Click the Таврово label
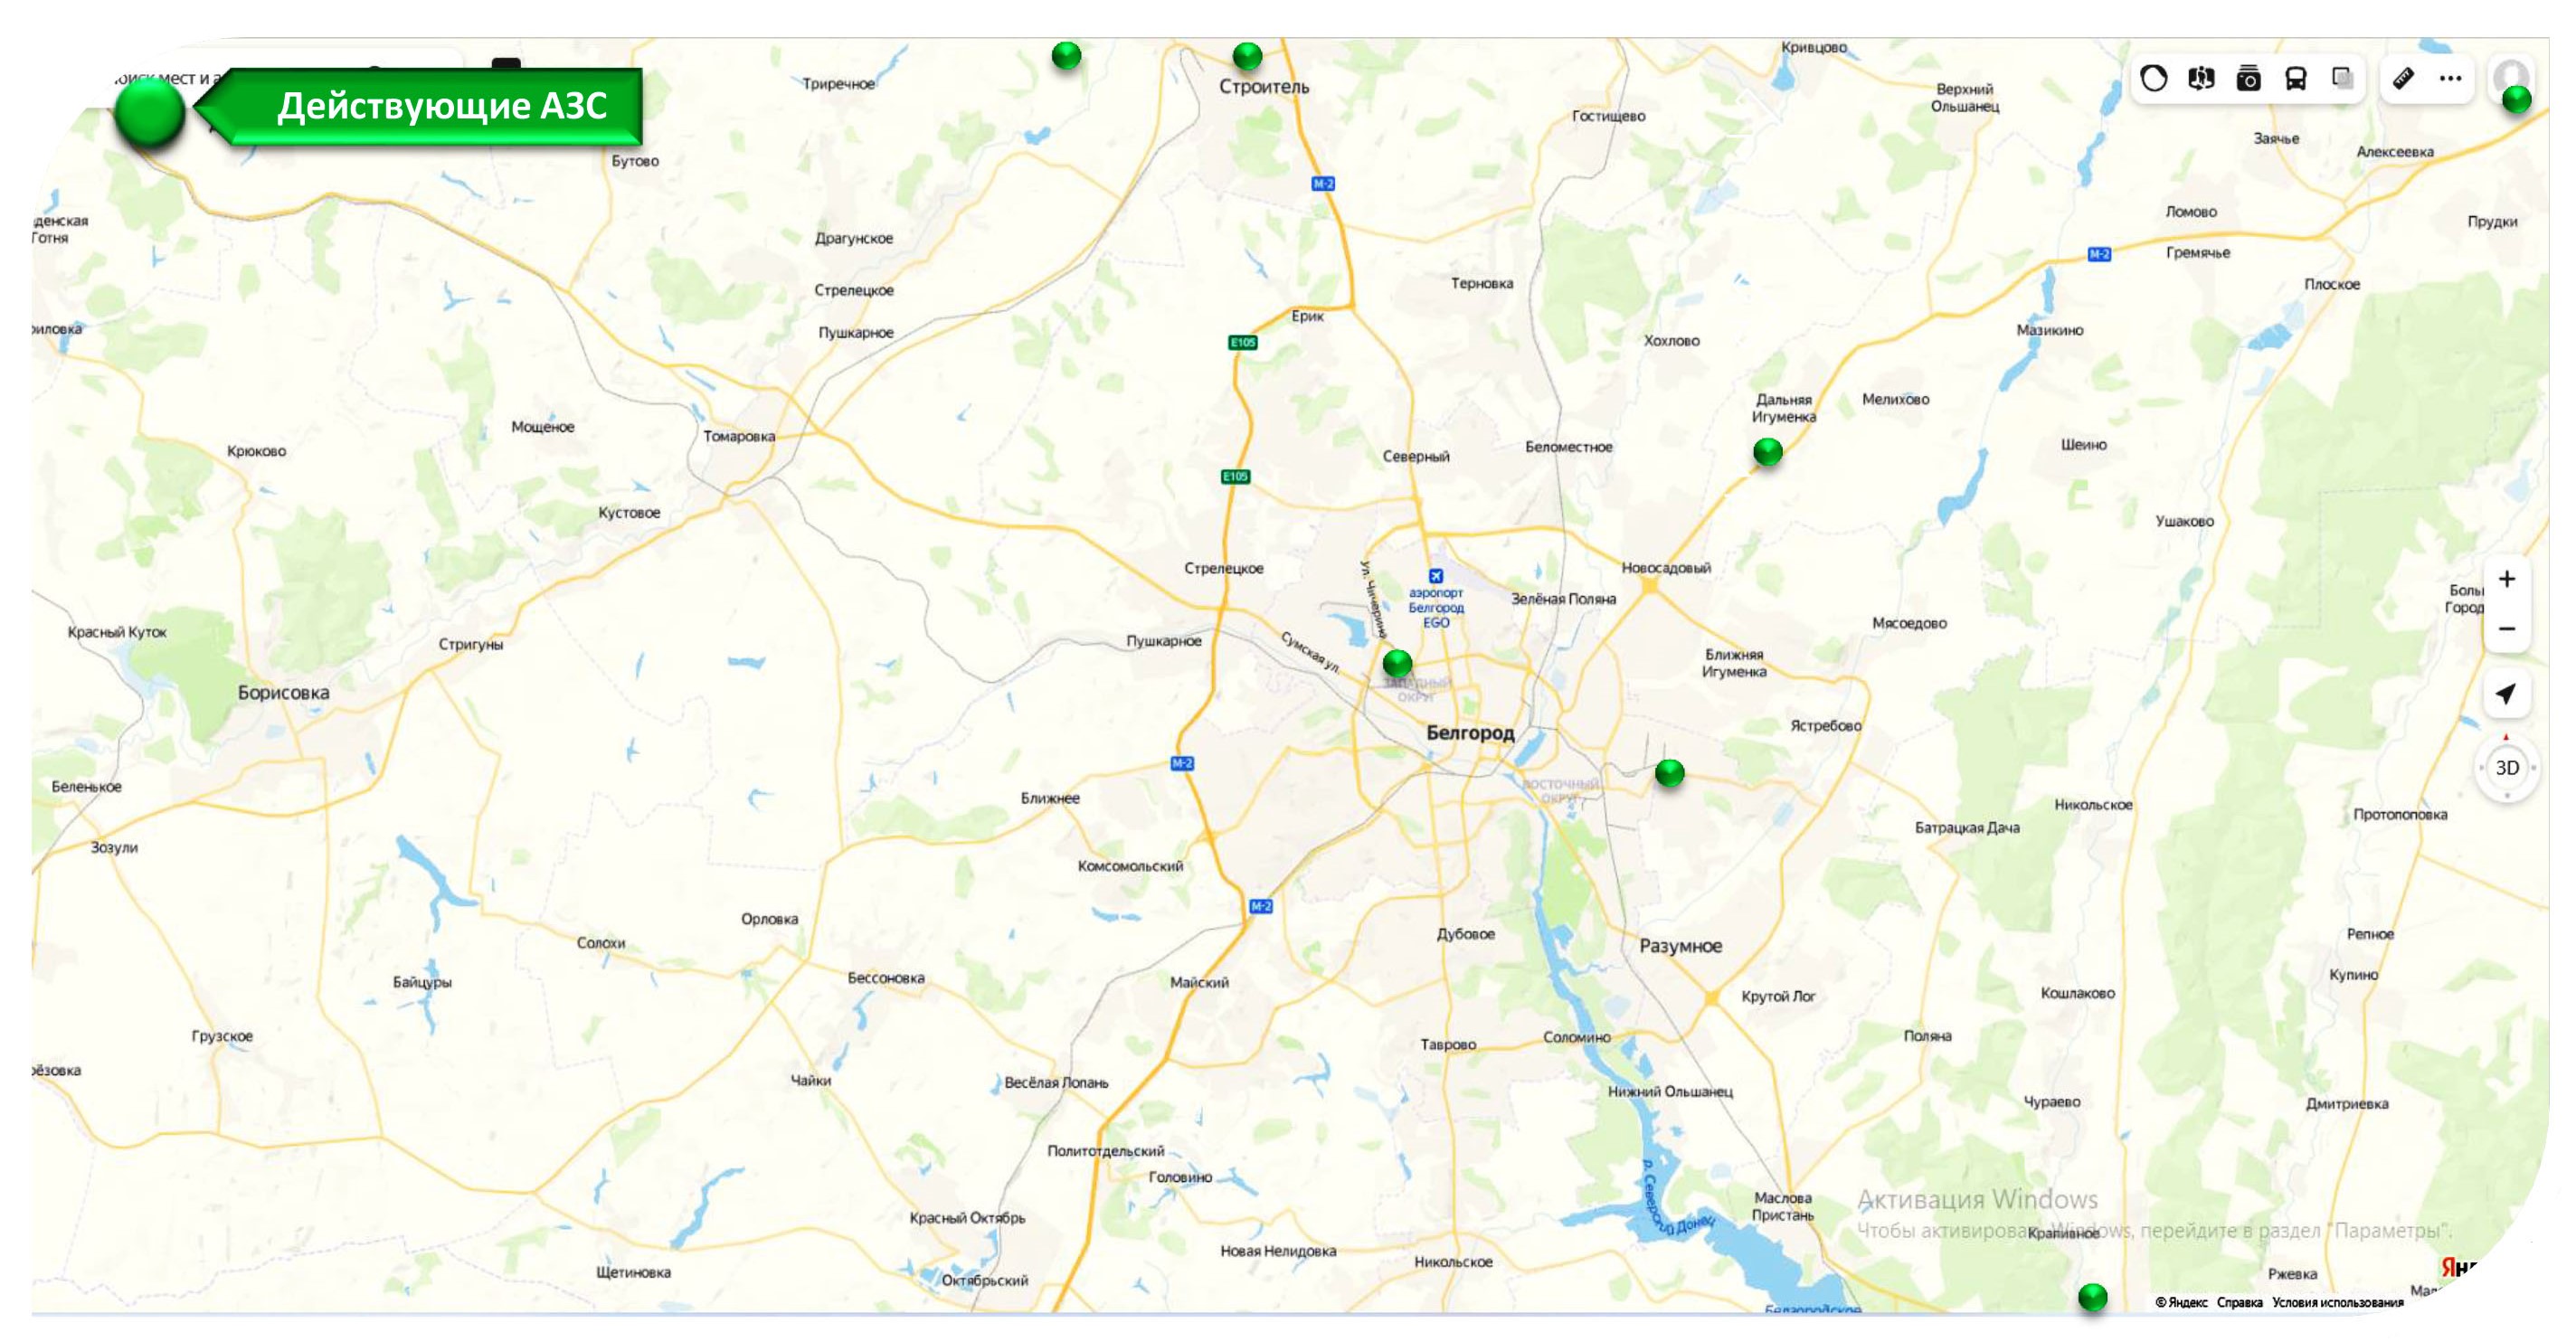 click(1448, 1044)
